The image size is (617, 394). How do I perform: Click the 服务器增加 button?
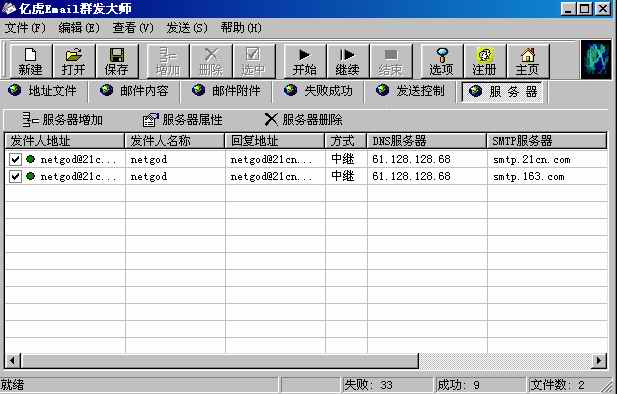pos(63,120)
